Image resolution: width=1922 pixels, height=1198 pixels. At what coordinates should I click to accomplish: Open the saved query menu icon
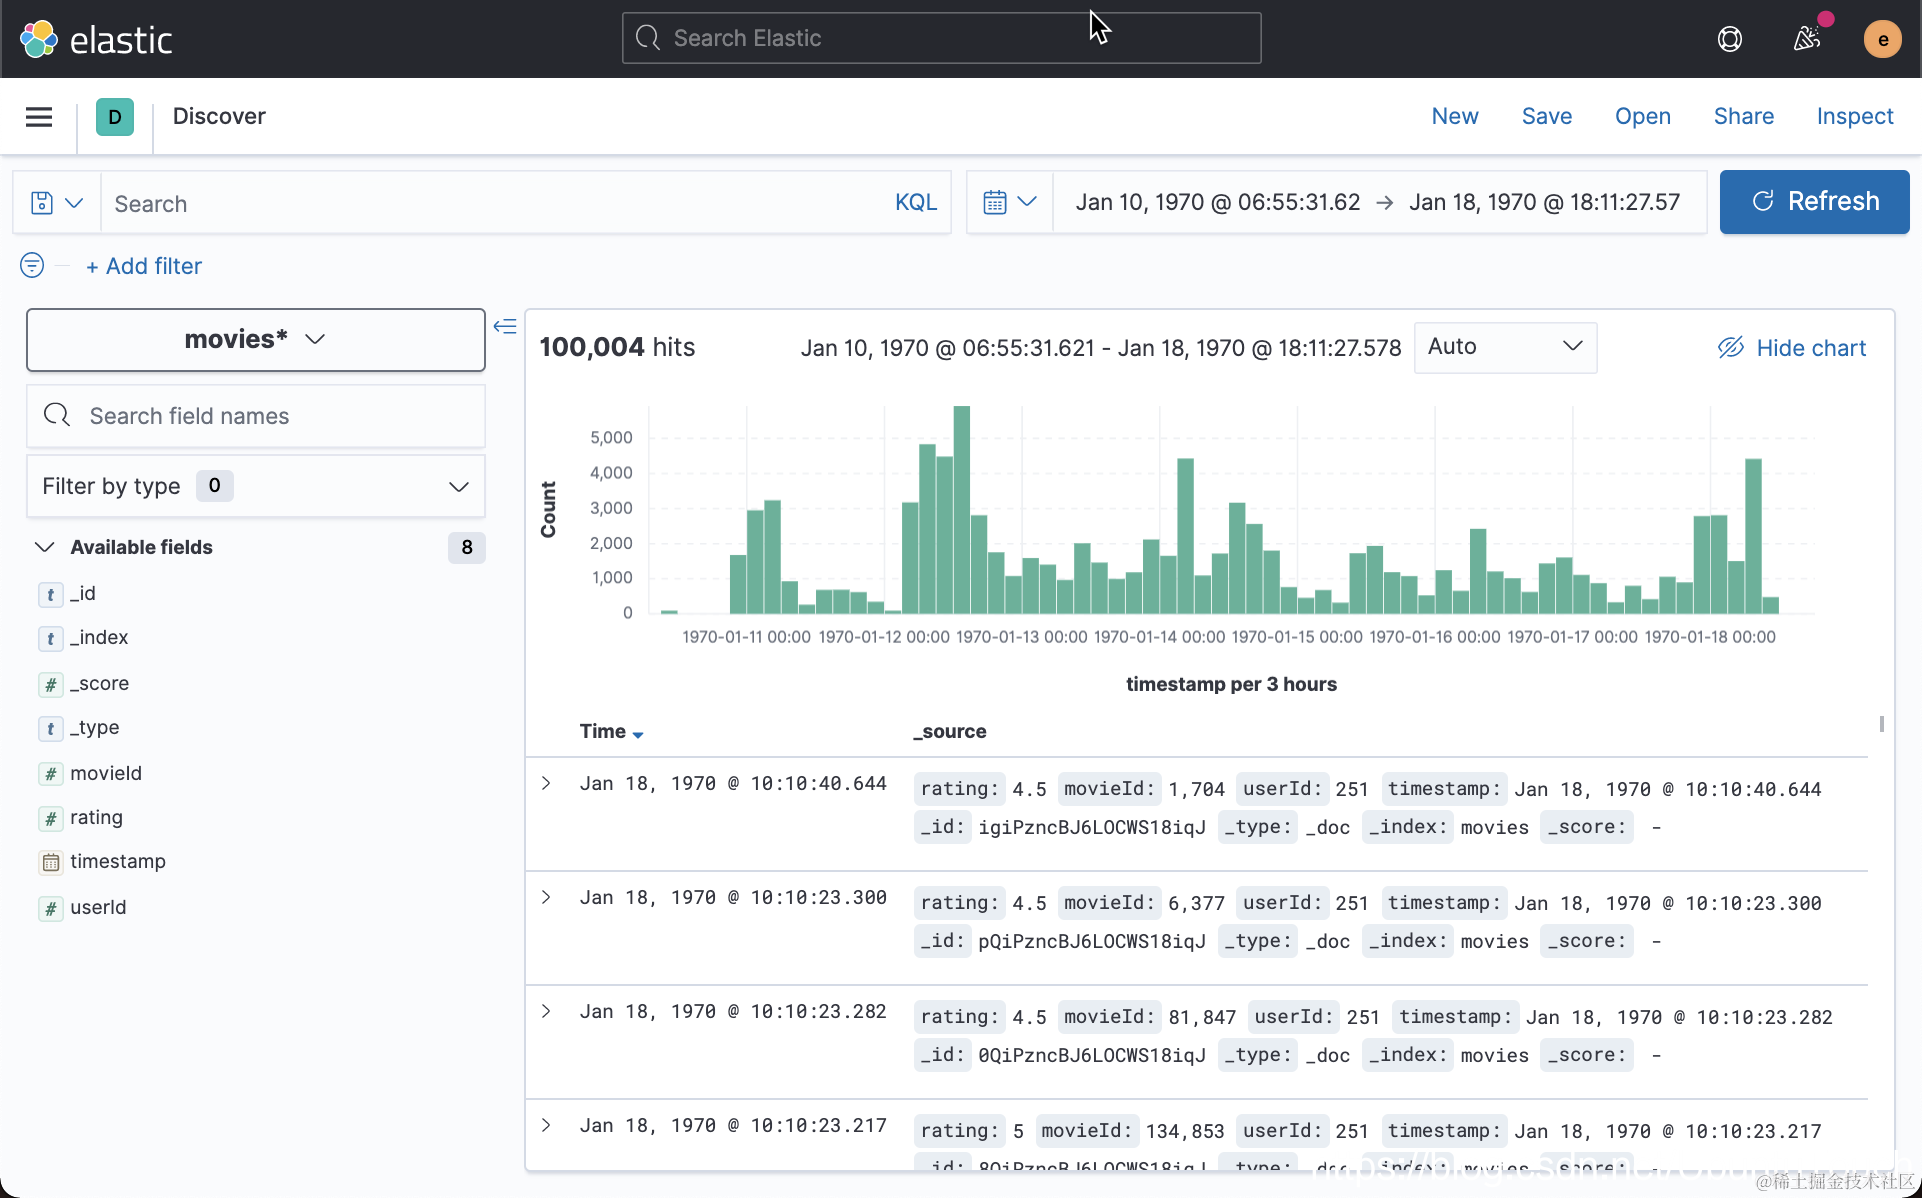pos(56,203)
